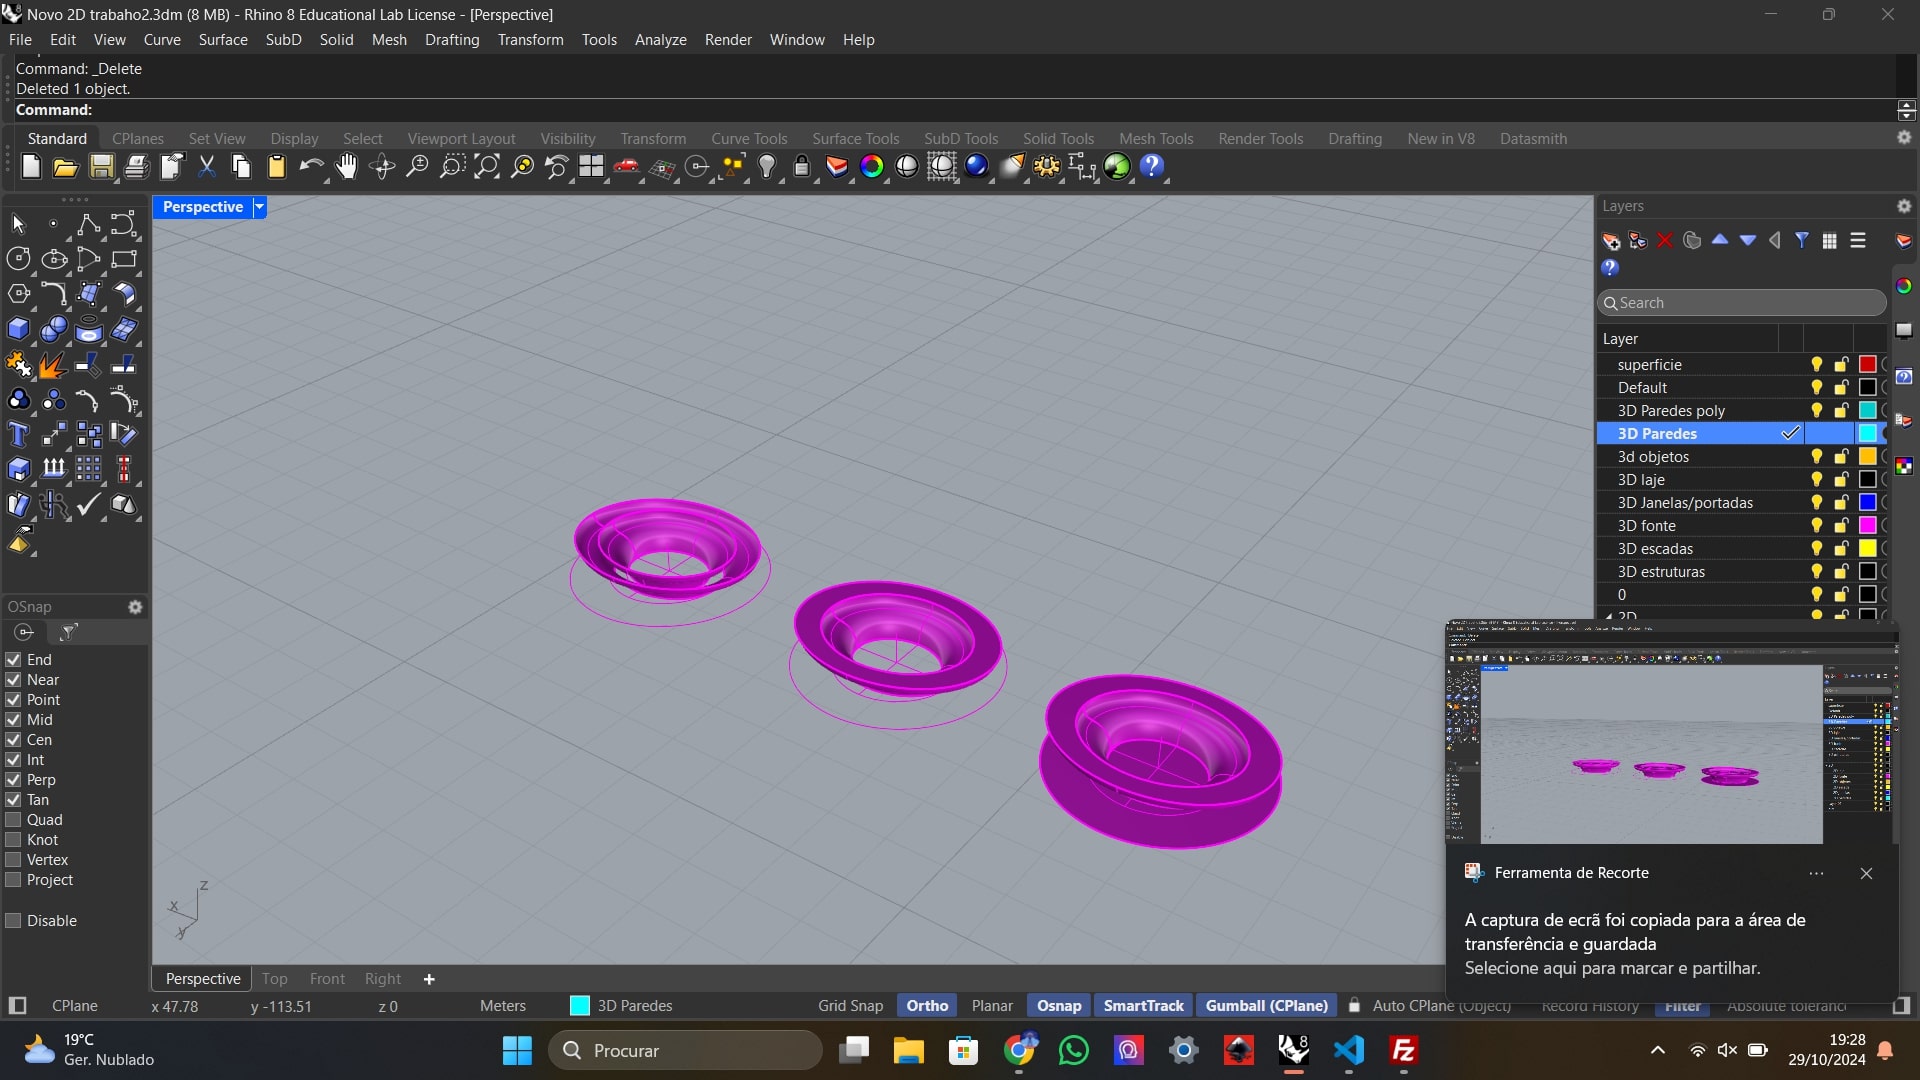Lock the 3D fonte layer
The image size is (1920, 1080).
(x=1841, y=526)
